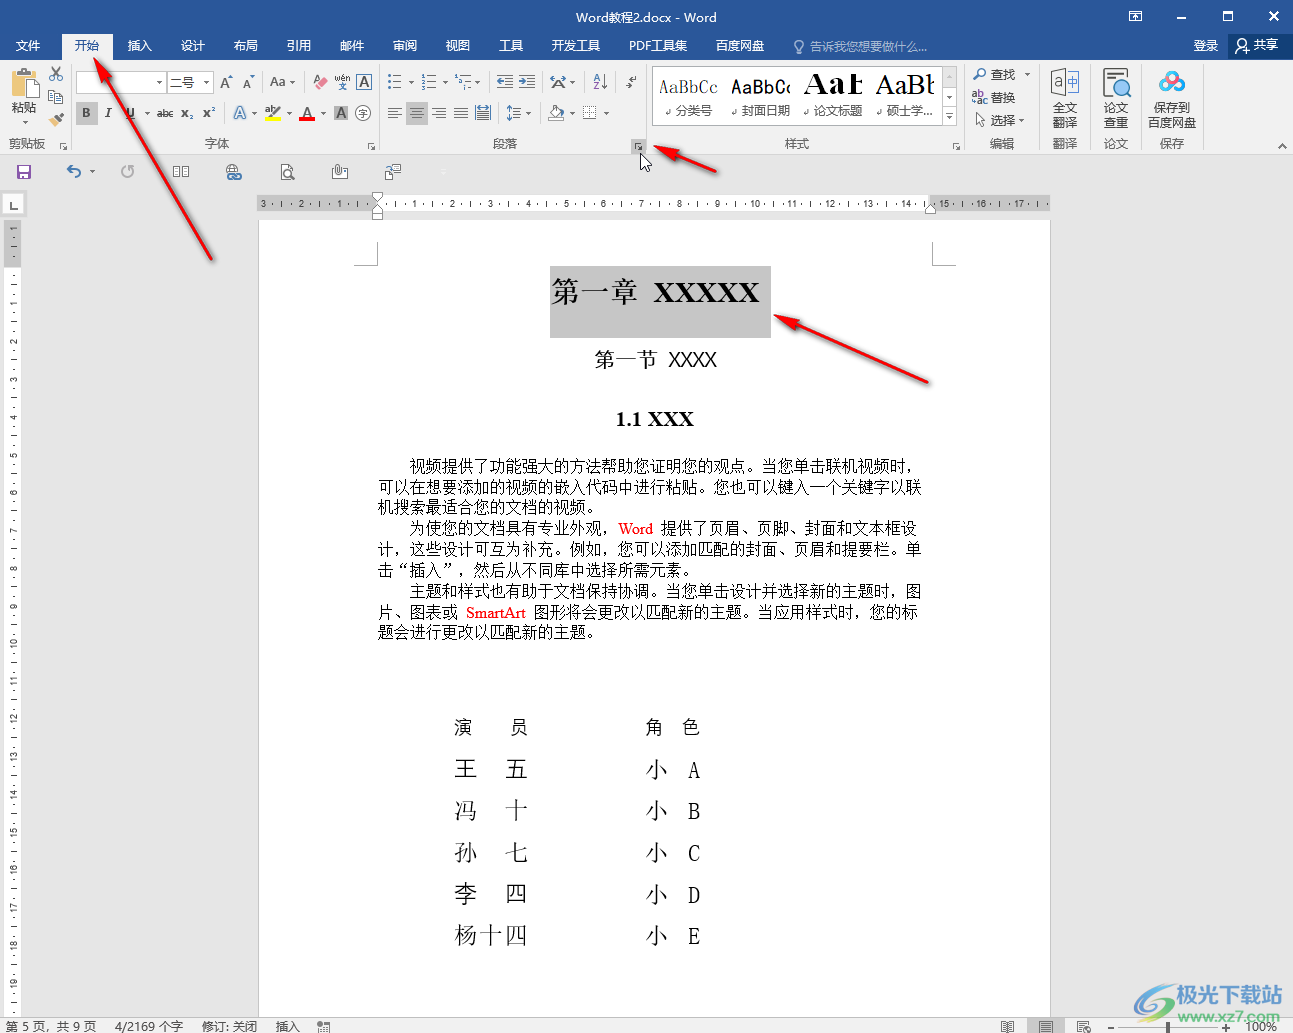
Task: Sort text with the A-Z sort icon
Action: [x=600, y=82]
